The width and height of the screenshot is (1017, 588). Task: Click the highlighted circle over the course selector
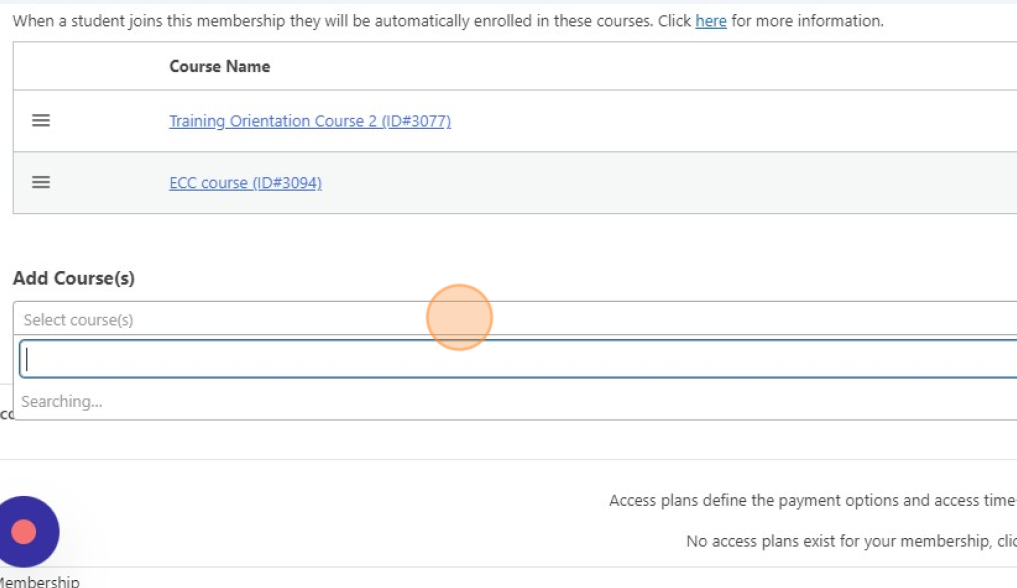(460, 315)
